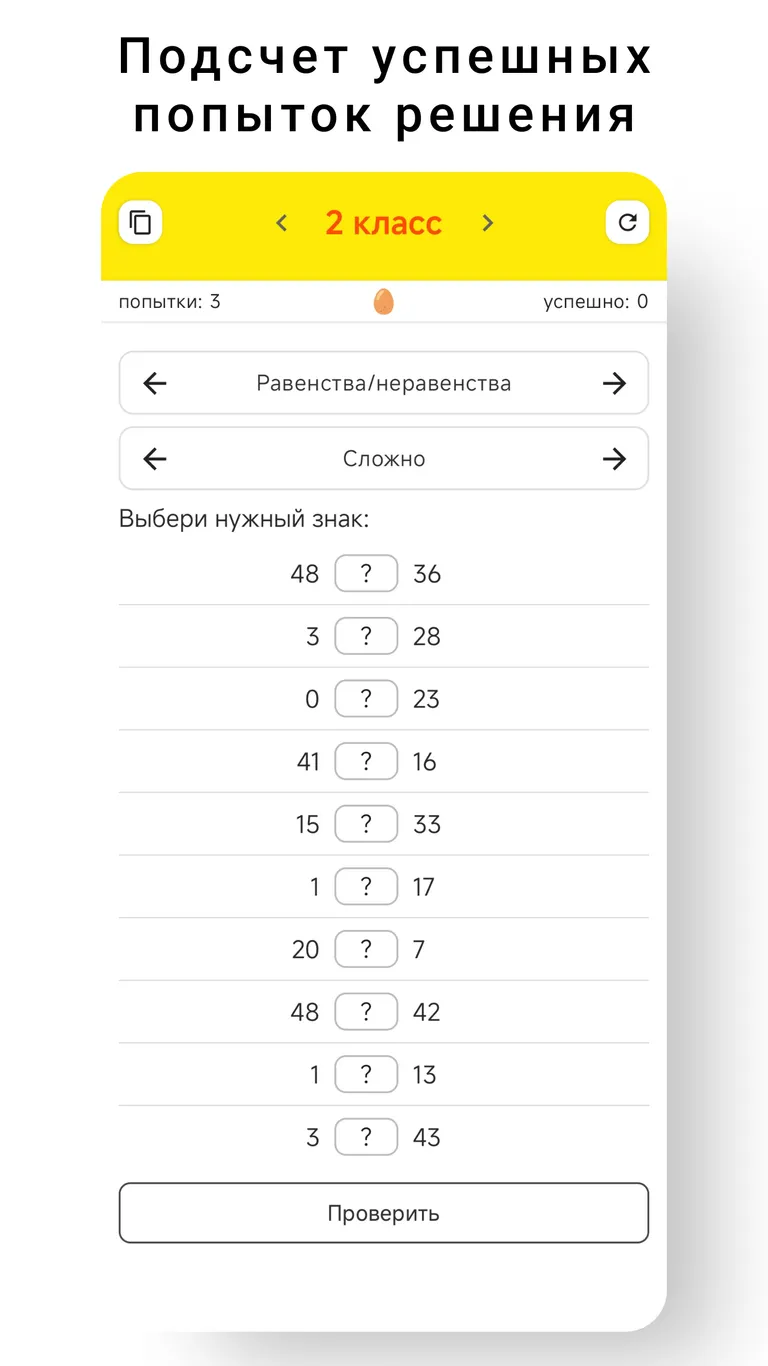The height and width of the screenshot is (1366, 768).
Task: Go to previous grade with left chevron
Action: click(282, 223)
